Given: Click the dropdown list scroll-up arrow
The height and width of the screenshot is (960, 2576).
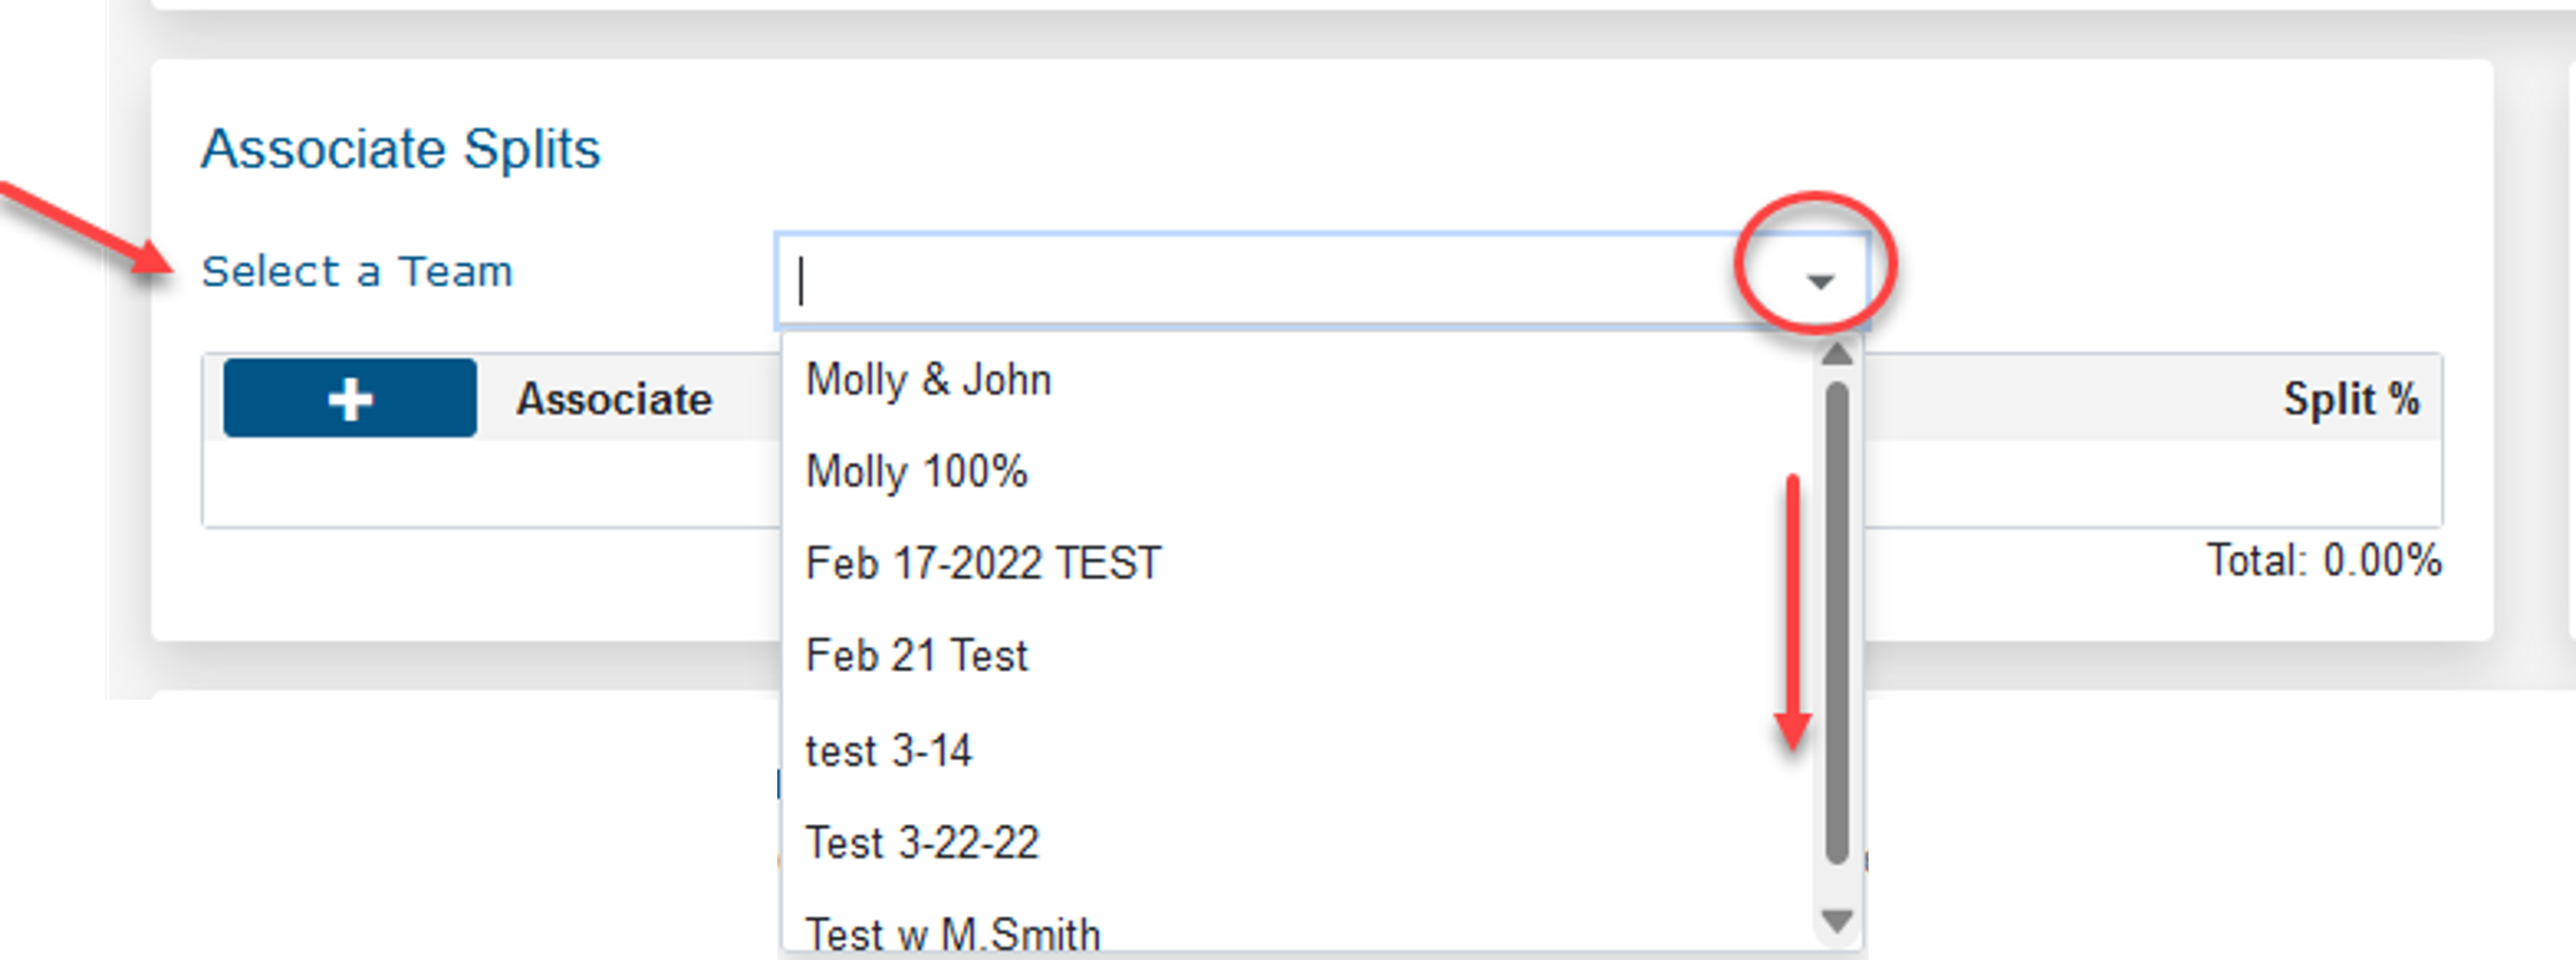Looking at the screenshot, I should tap(1837, 354).
